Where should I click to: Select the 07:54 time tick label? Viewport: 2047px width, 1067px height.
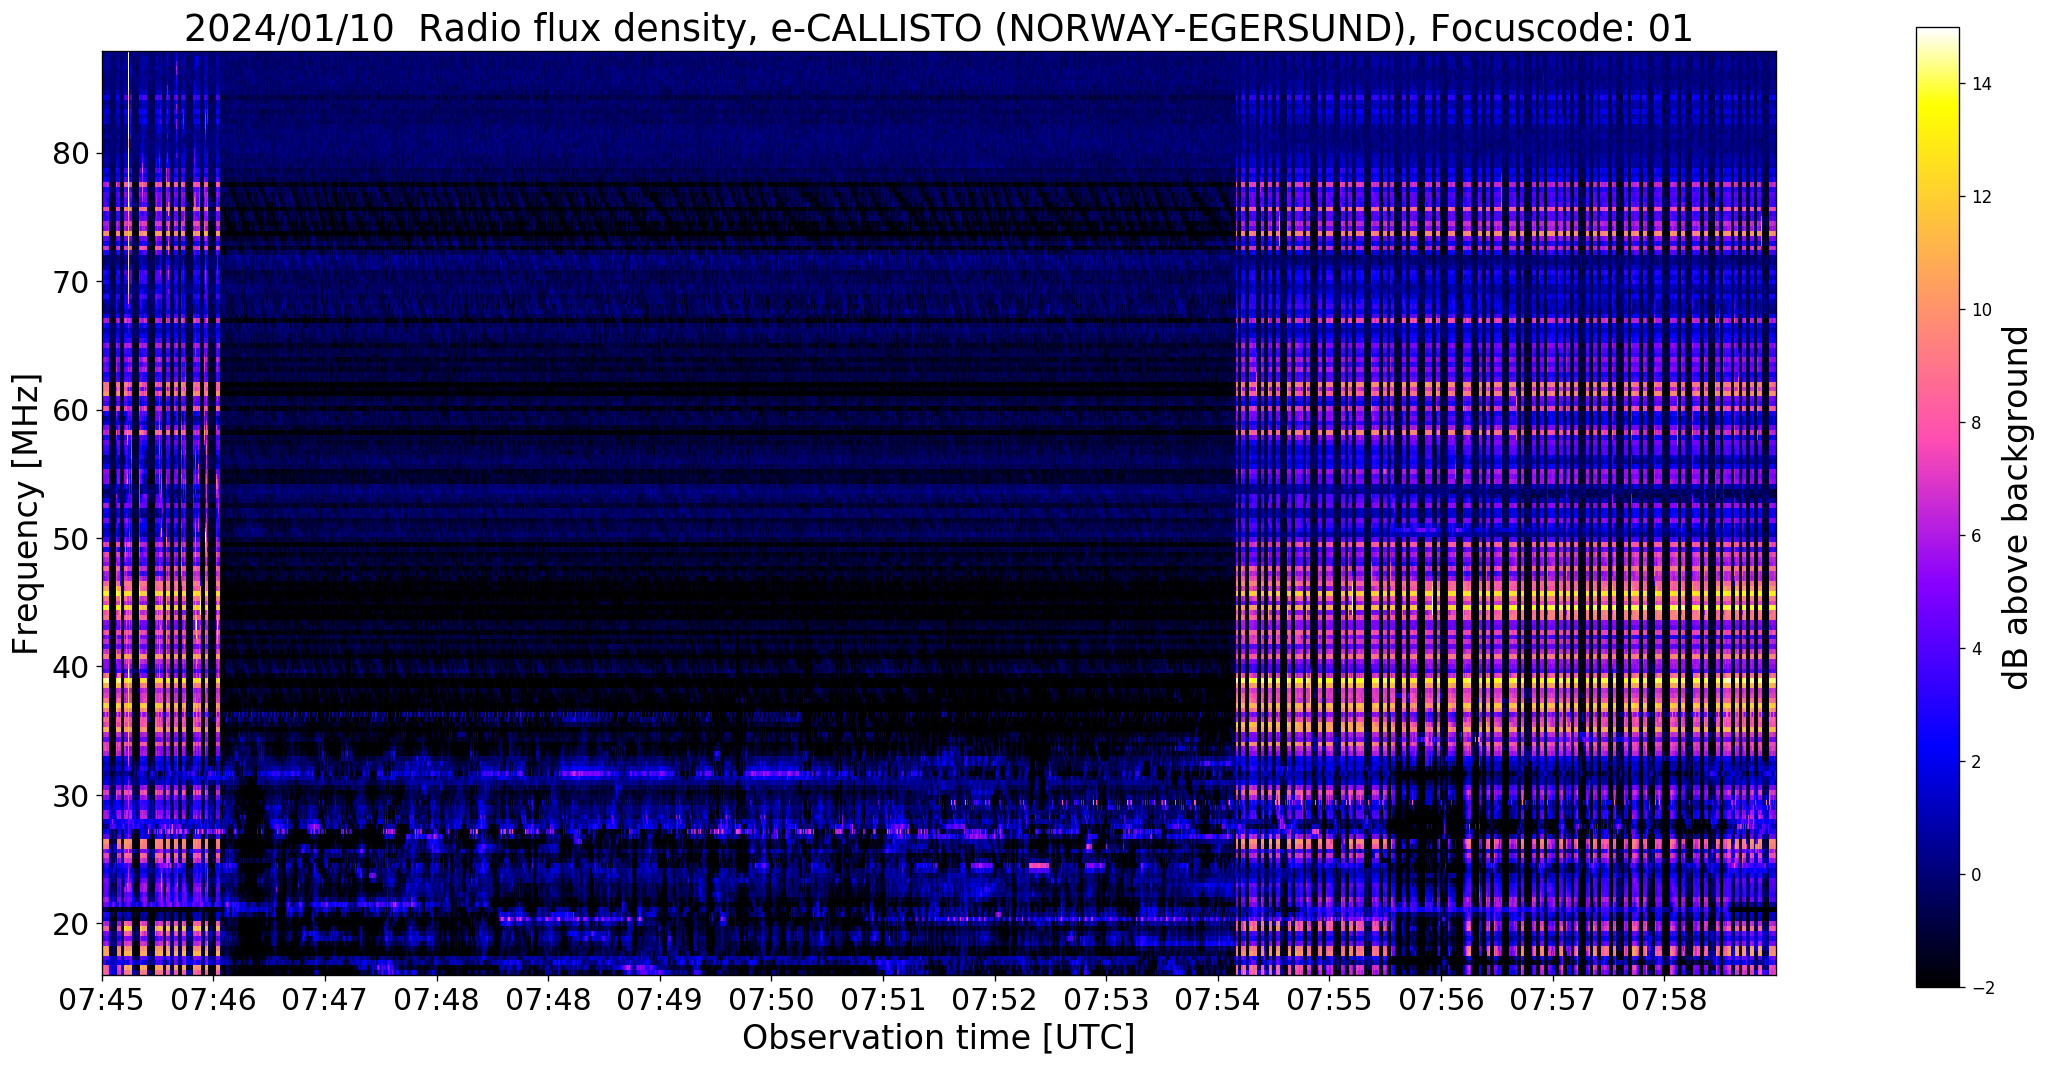pos(1218,1000)
